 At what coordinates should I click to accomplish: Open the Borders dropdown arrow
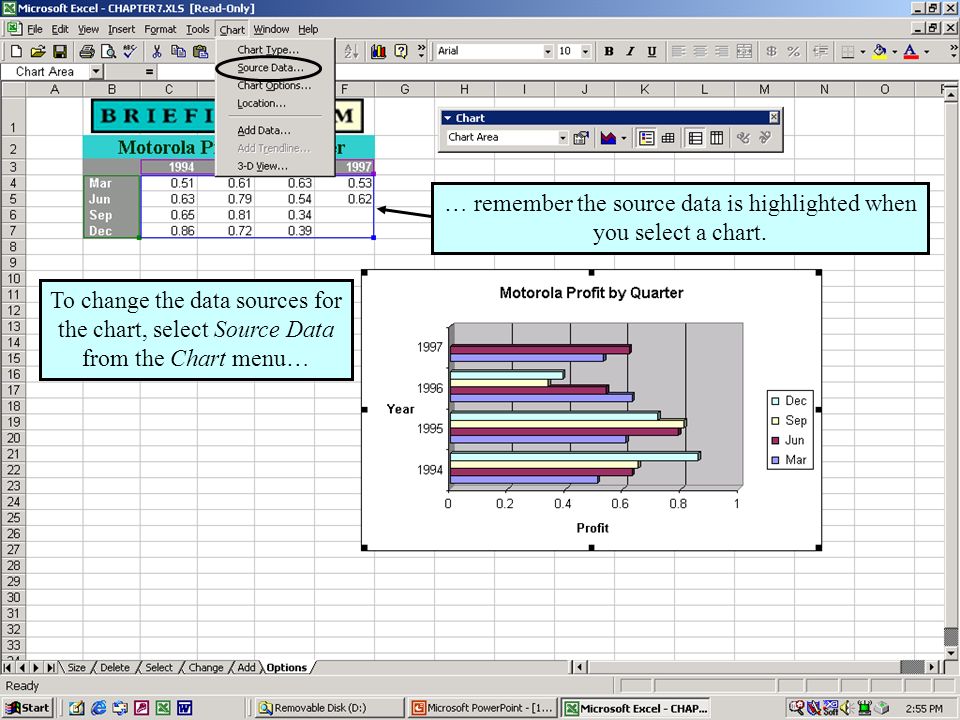pos(863,51)
